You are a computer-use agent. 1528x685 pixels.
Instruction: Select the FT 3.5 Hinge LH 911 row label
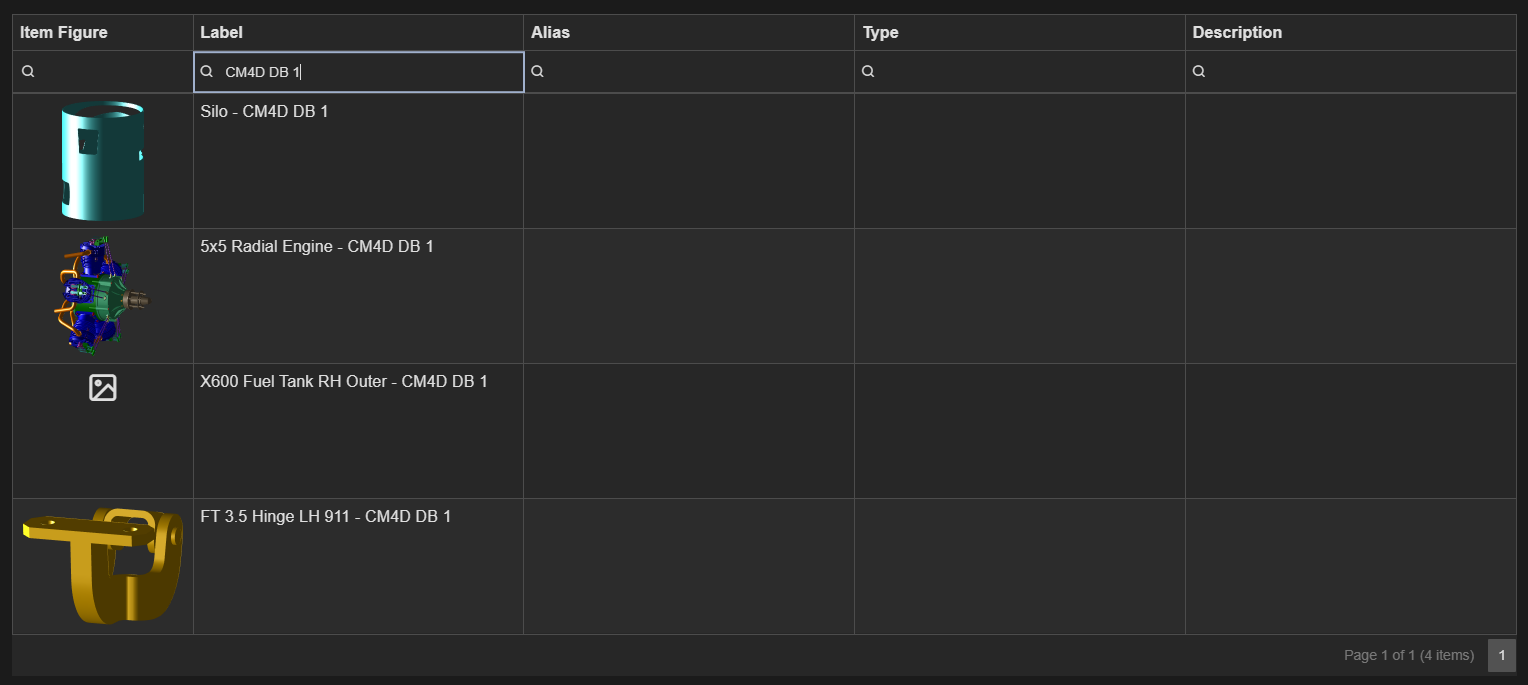(x=326, y=516)
